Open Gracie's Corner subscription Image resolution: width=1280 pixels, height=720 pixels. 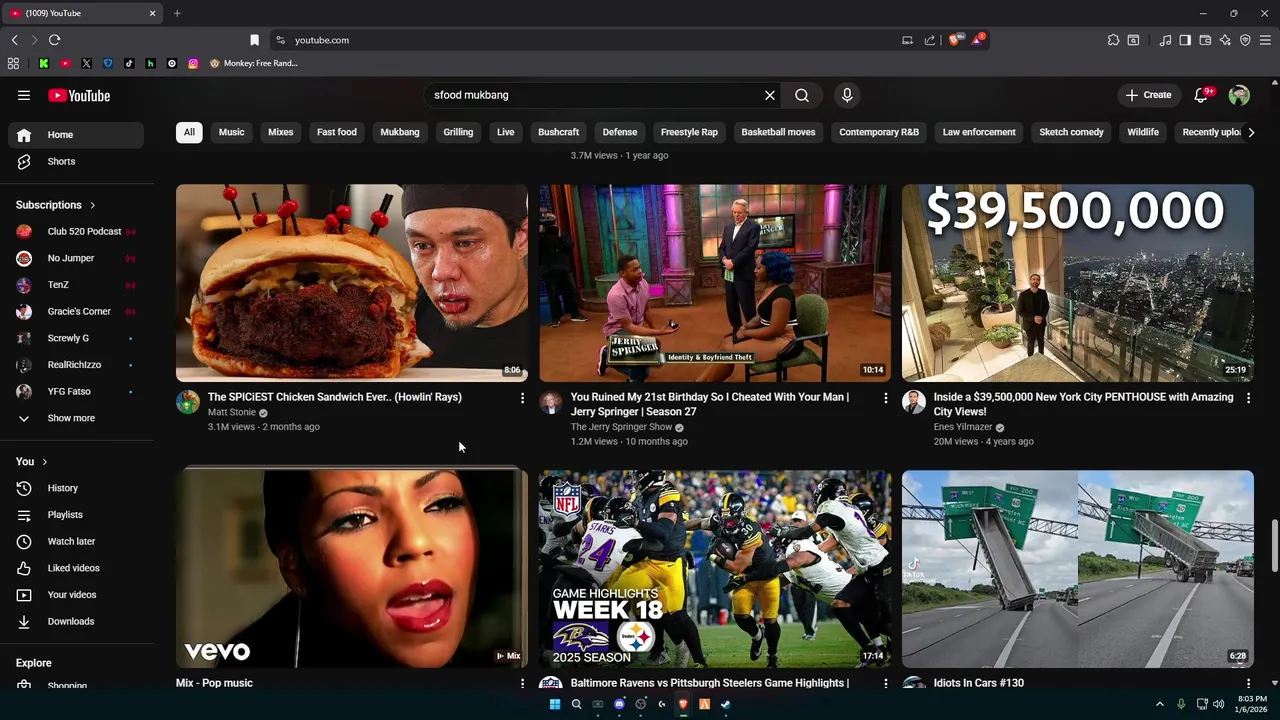click(76, 311)
